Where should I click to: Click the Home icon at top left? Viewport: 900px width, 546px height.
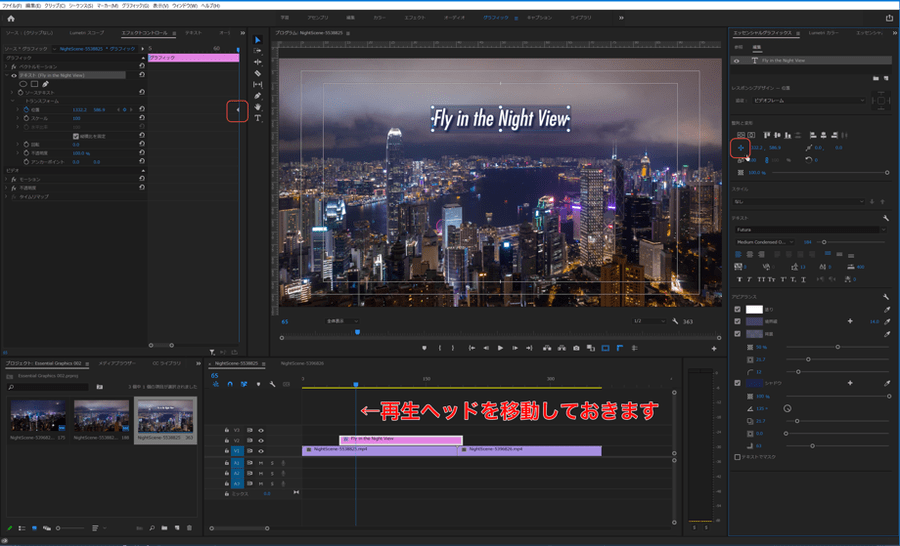click(x=11, y=18)
